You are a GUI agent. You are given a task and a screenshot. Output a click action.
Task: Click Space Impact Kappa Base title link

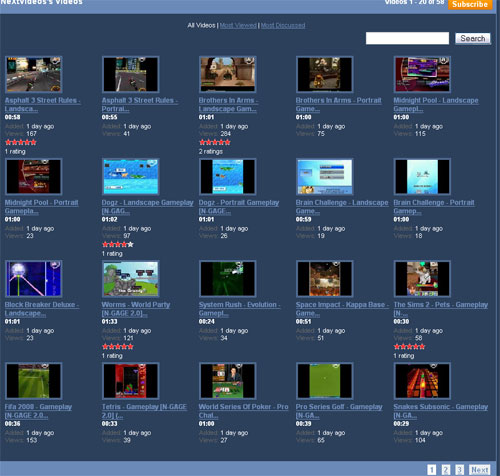(x=342, y=309)
